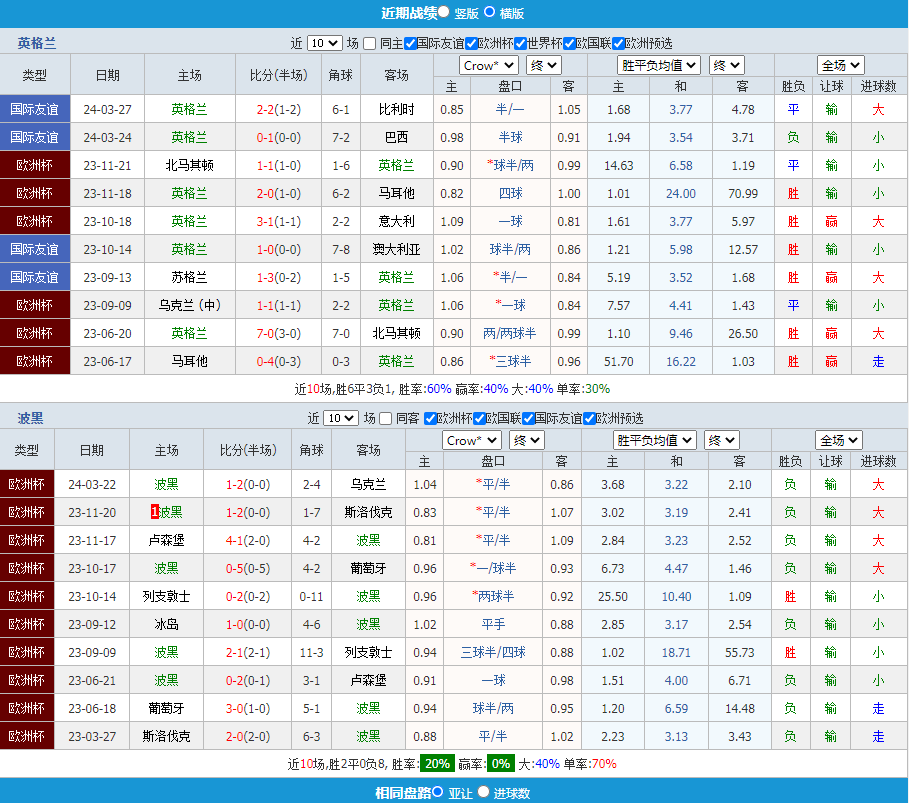
Task: Open the match count dropdown for 英格兰
Action: coord(324,43)
